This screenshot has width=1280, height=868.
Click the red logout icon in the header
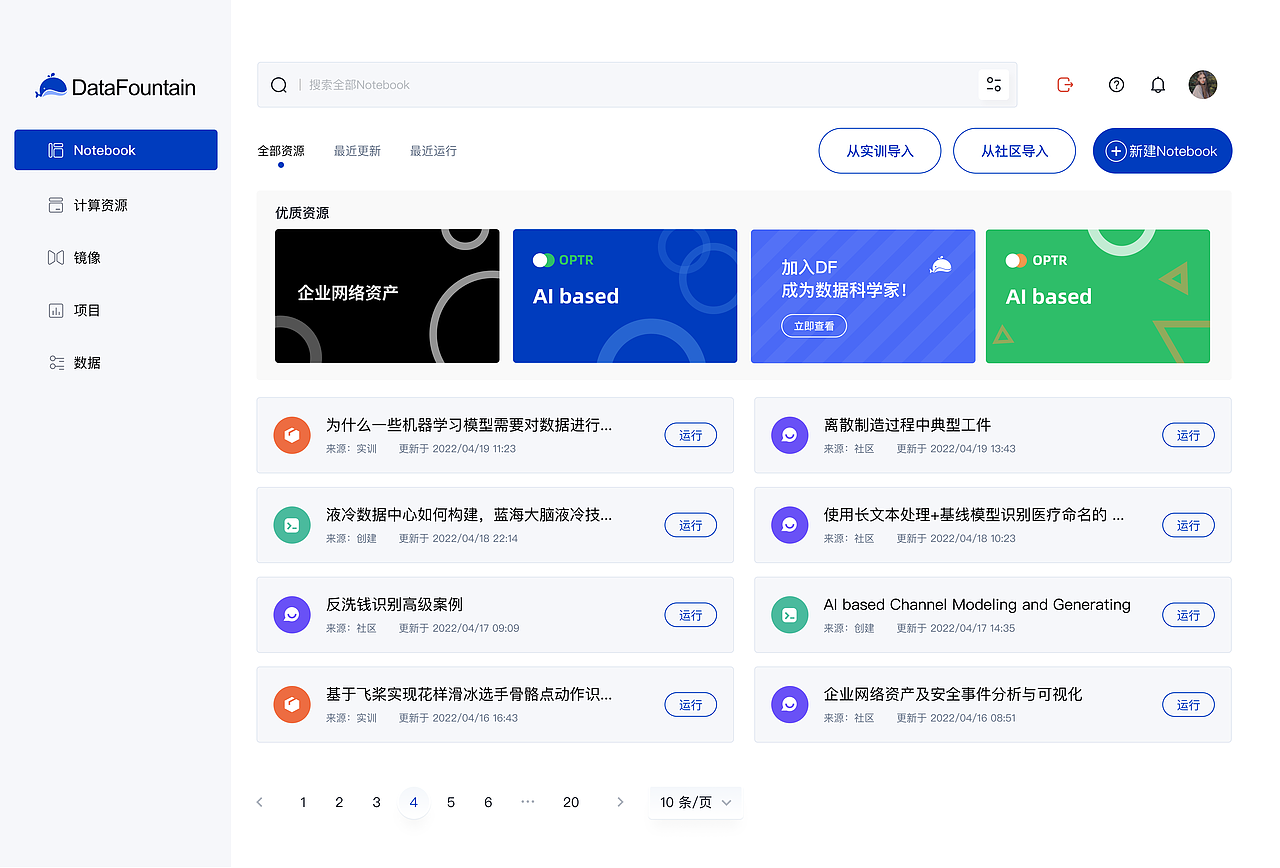click(x=1065, y=85)
